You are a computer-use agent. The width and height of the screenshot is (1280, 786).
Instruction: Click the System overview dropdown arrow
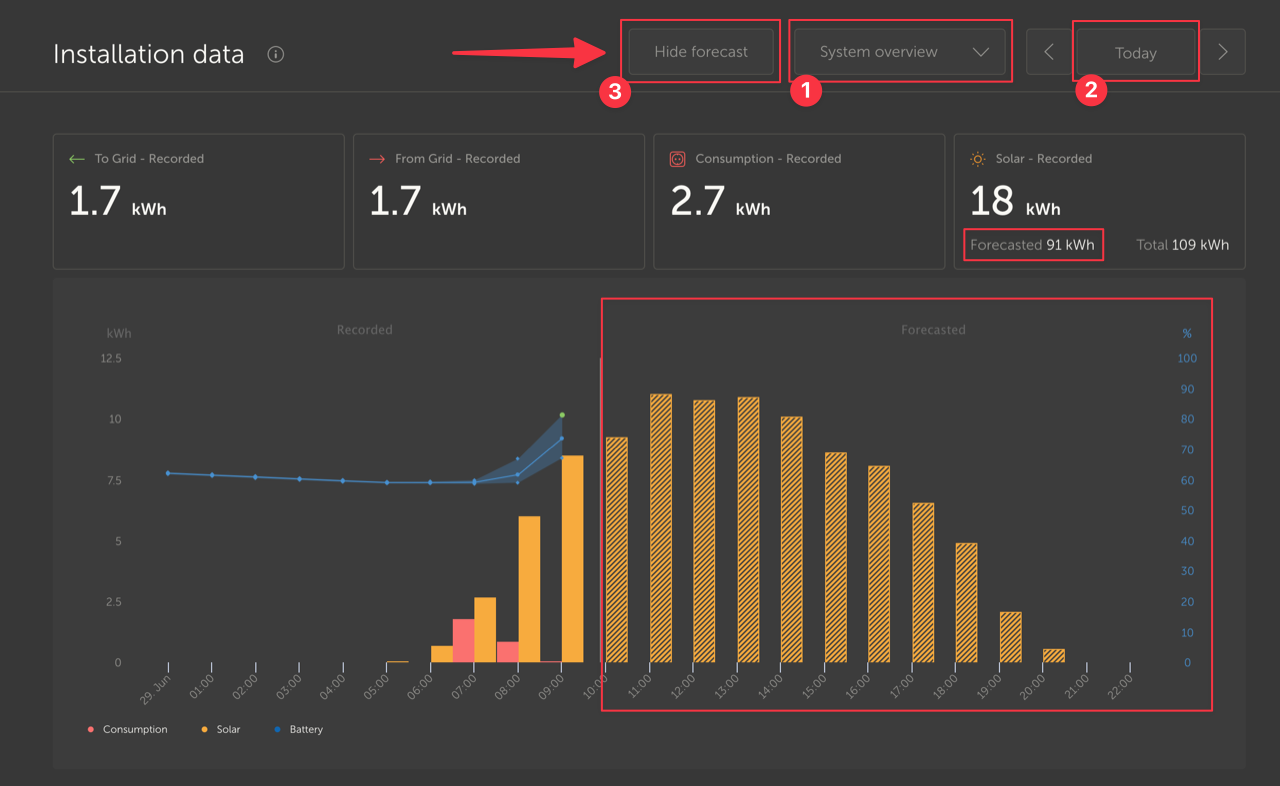(x=980, y=52)
